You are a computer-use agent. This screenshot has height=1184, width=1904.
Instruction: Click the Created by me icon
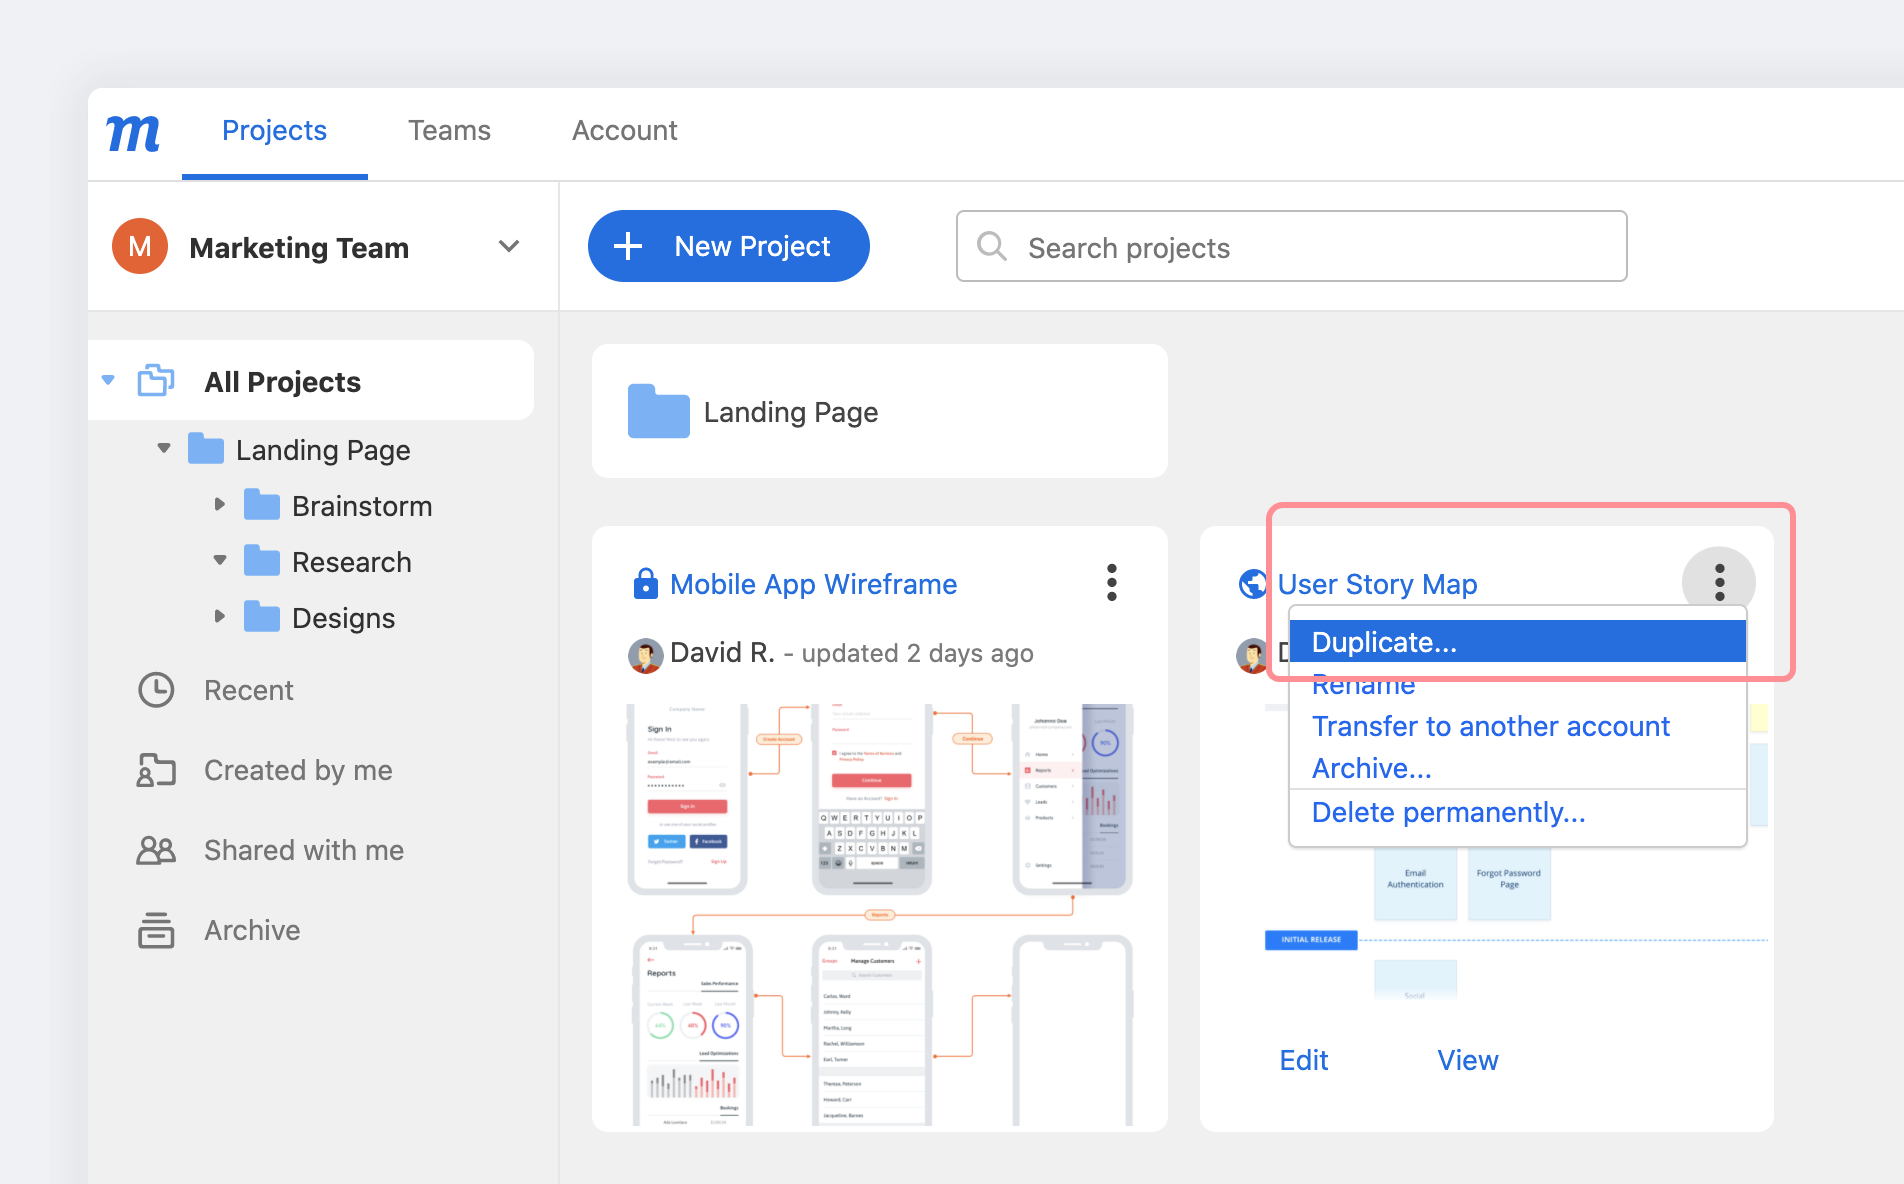(156, 770)
